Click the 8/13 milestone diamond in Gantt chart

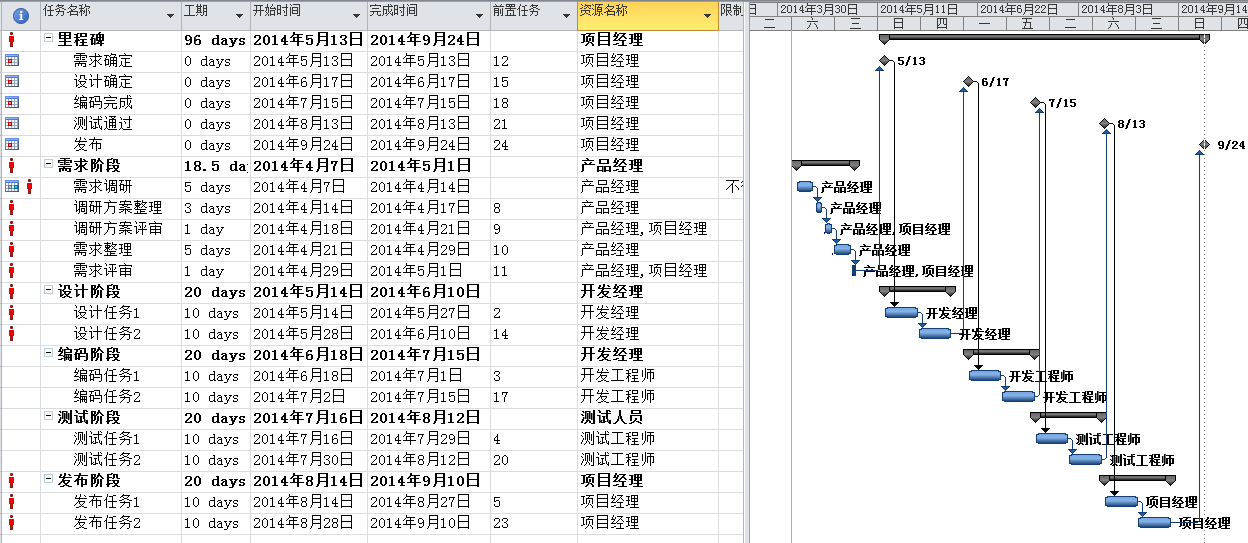point(1105,124)
